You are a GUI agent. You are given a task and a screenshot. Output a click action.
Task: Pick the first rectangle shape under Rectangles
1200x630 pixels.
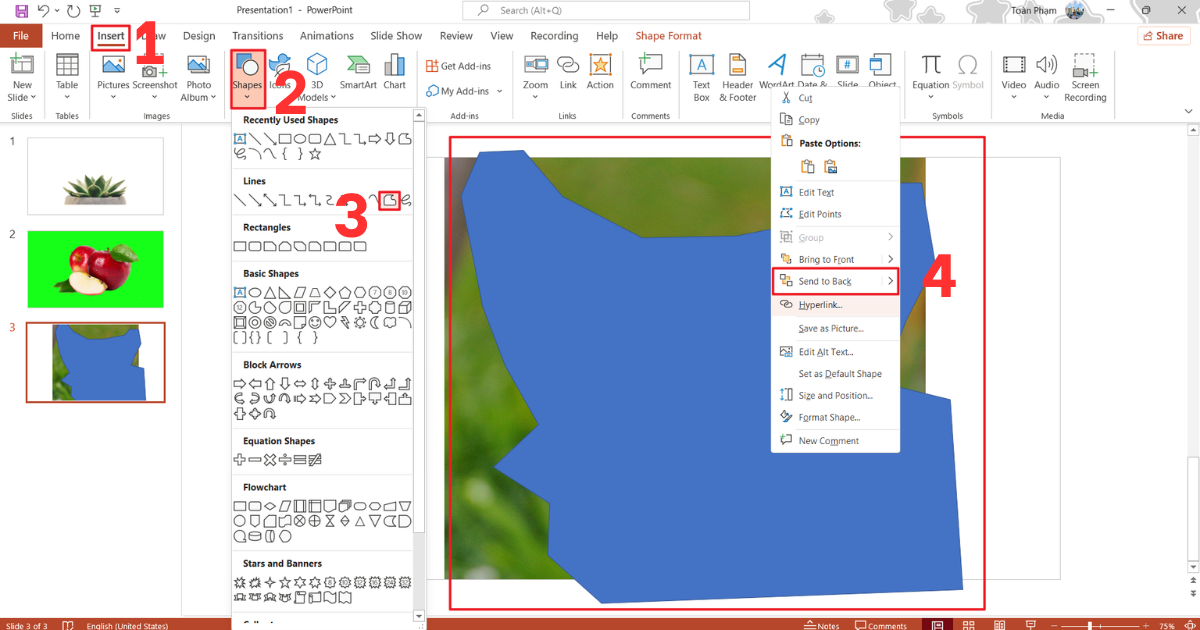point(239,246)
